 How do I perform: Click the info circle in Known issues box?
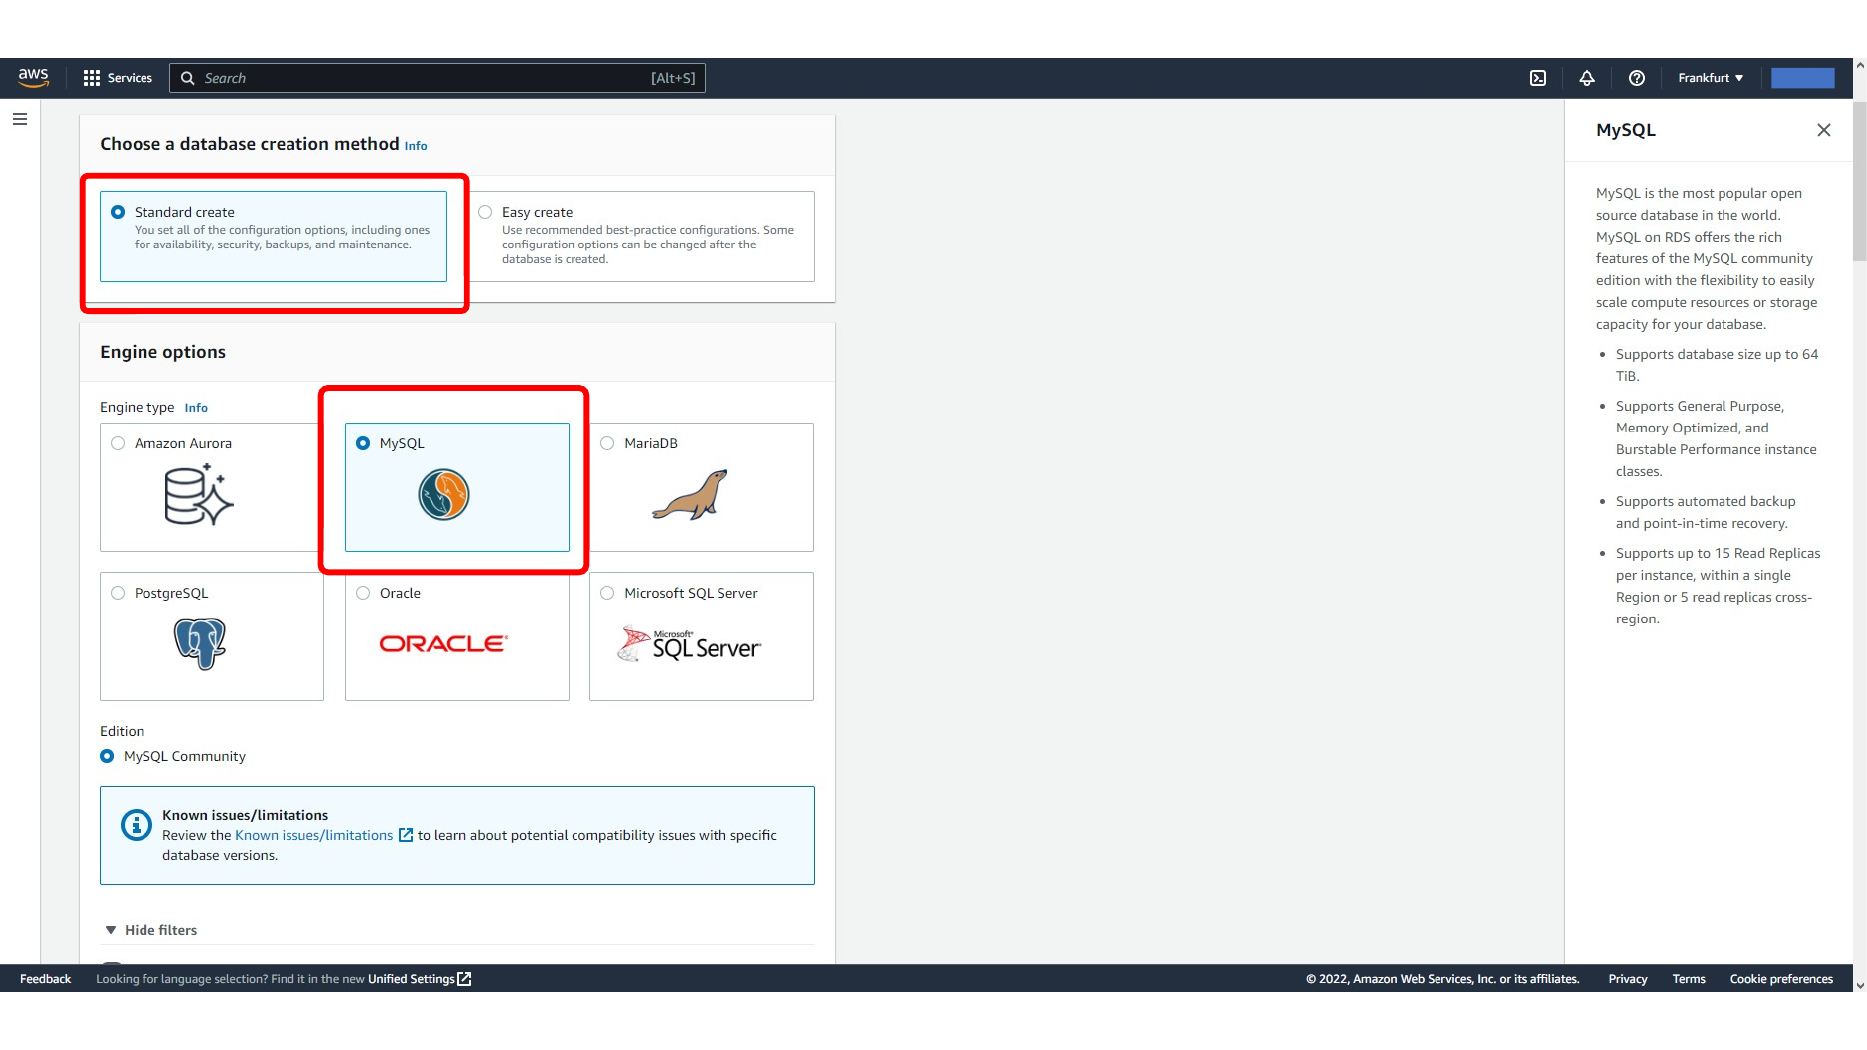[x=136, y=824]
